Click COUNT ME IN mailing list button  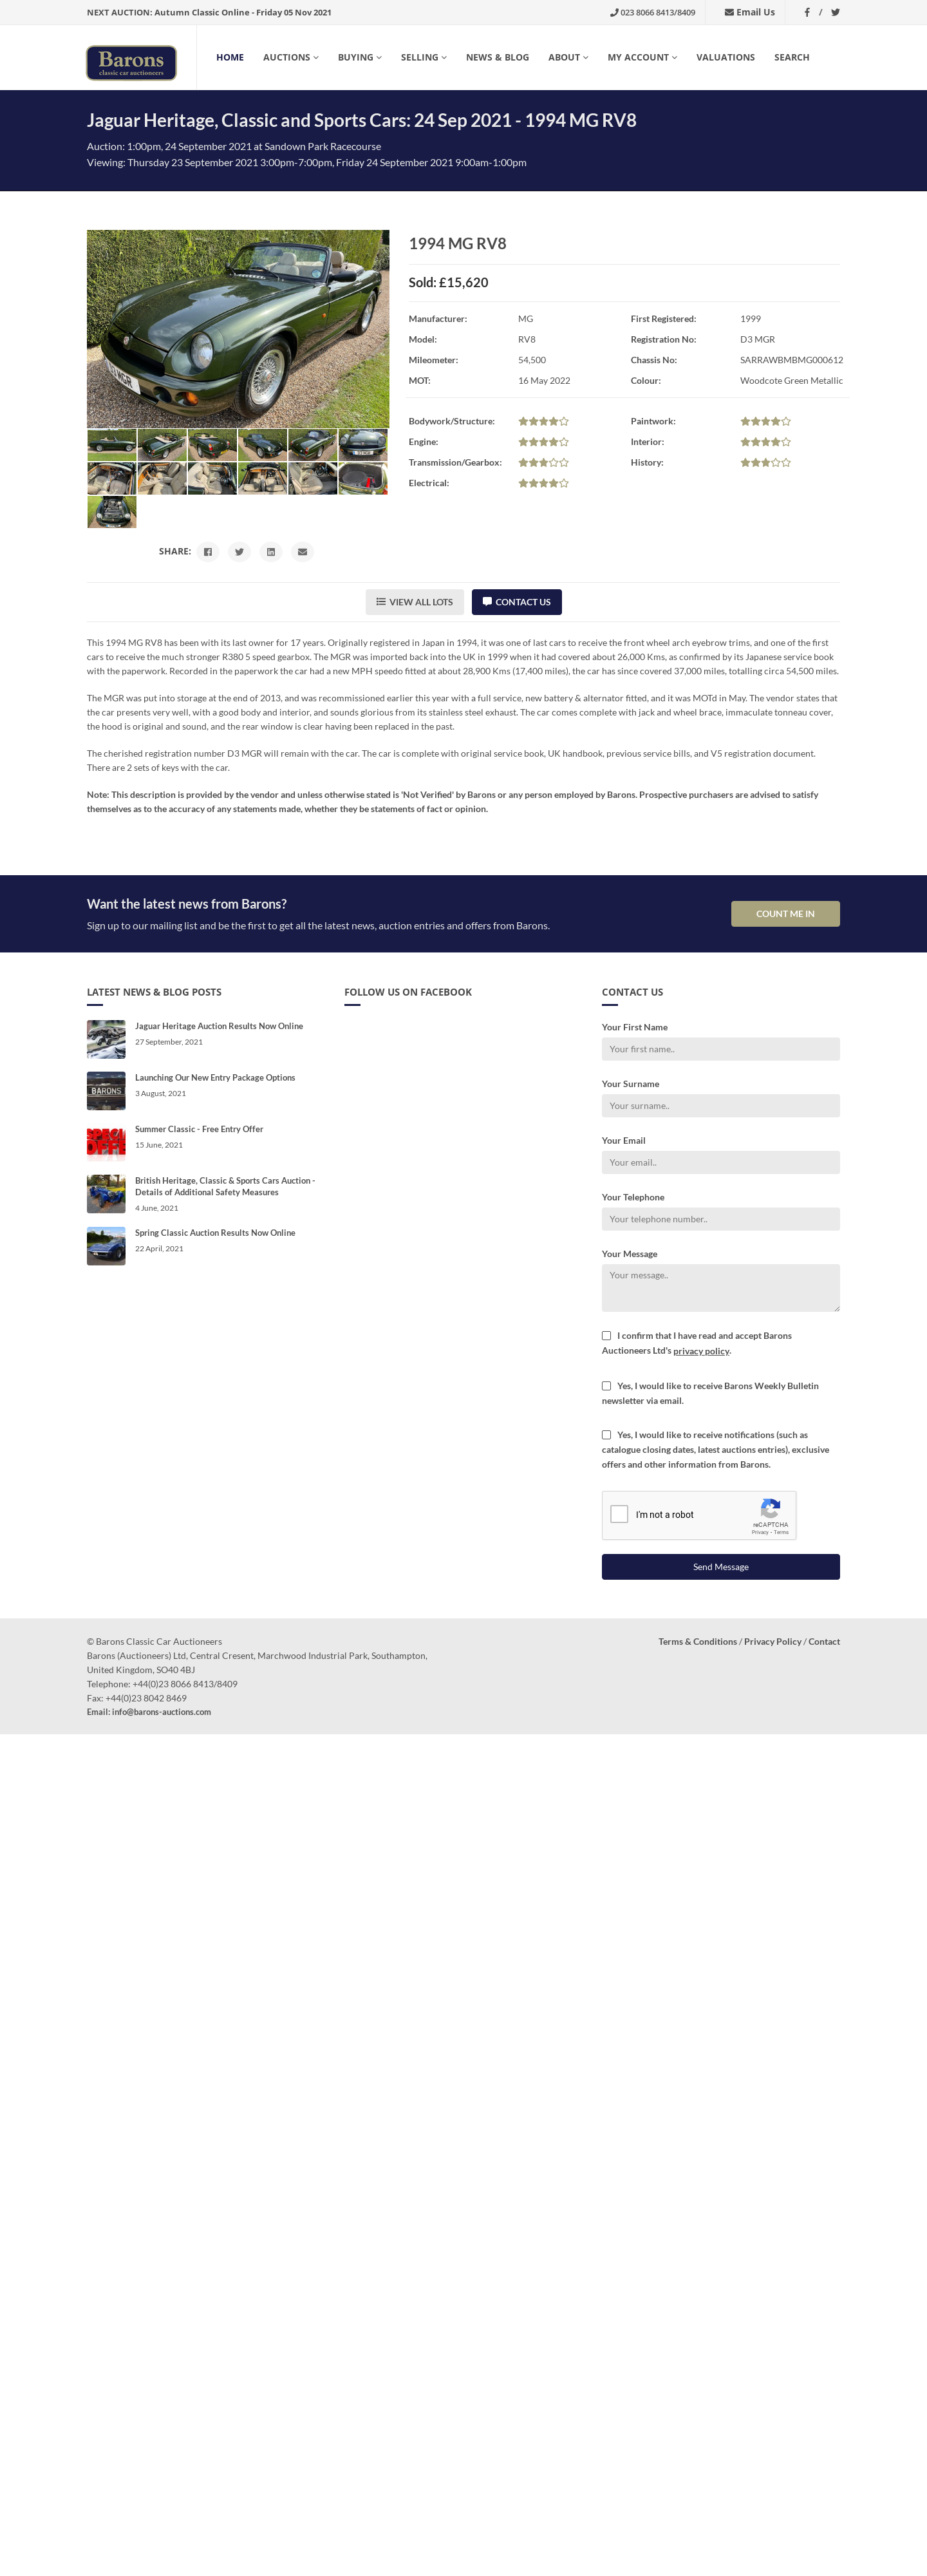(x=785, y=914)
